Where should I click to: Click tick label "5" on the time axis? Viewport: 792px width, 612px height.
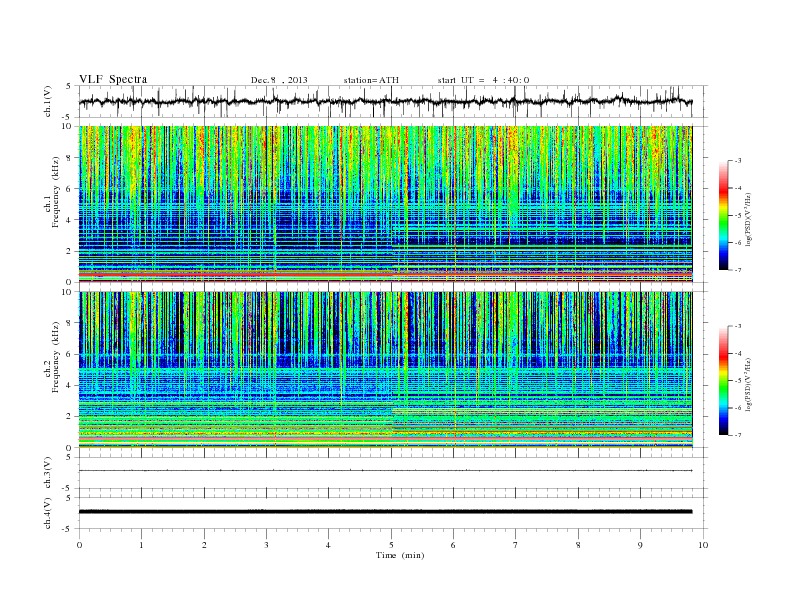pos(391,545)
